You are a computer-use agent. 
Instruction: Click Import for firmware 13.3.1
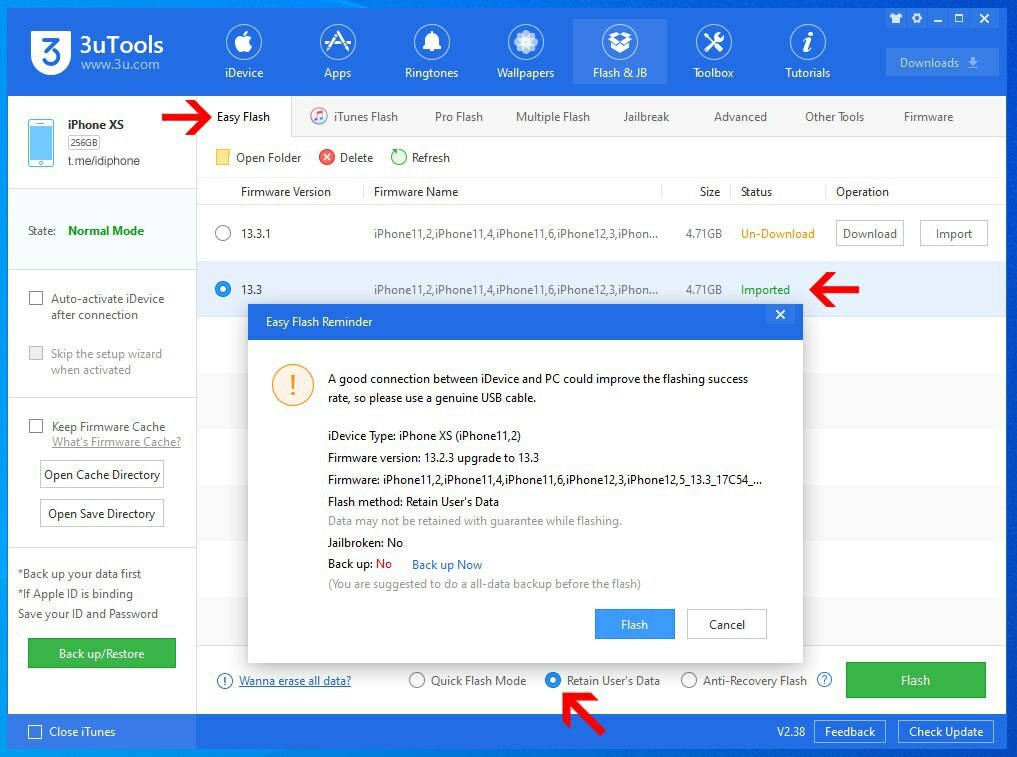(953, 234)
